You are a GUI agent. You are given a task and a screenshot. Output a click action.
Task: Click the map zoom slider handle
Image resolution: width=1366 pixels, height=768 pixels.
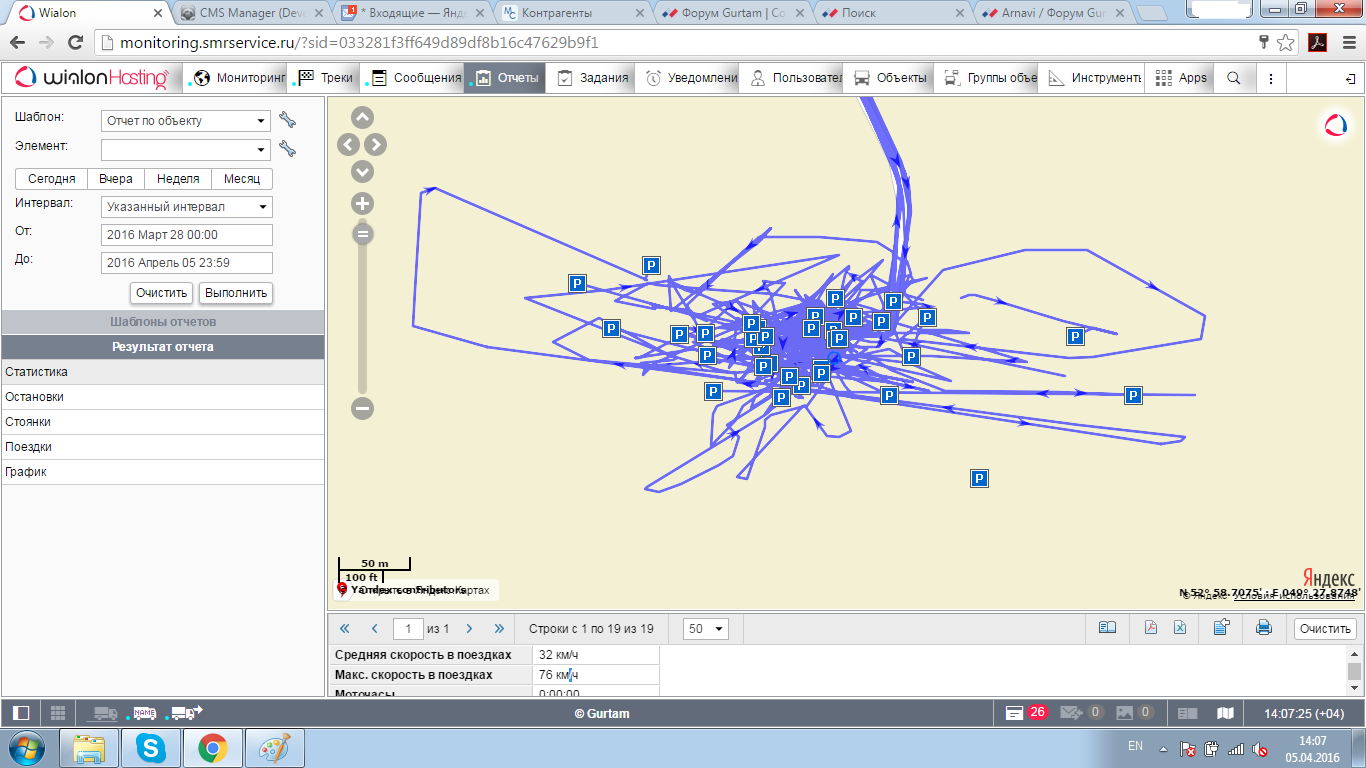tap(362, 234)
